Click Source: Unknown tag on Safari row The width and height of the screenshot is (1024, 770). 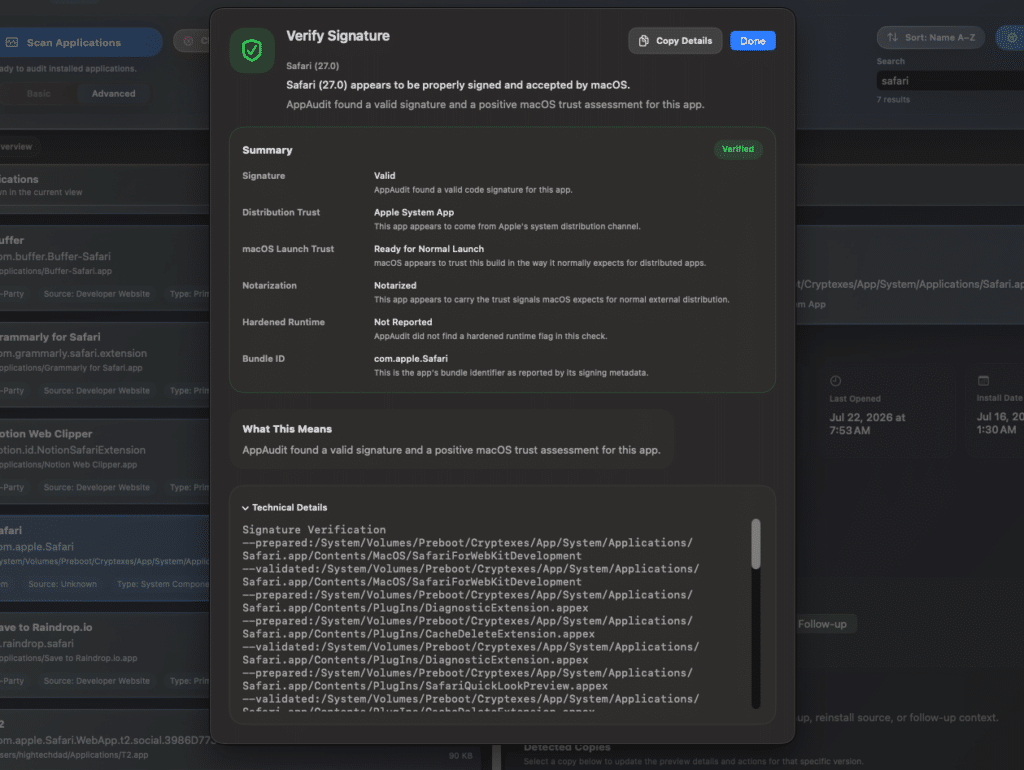[62, 585]
